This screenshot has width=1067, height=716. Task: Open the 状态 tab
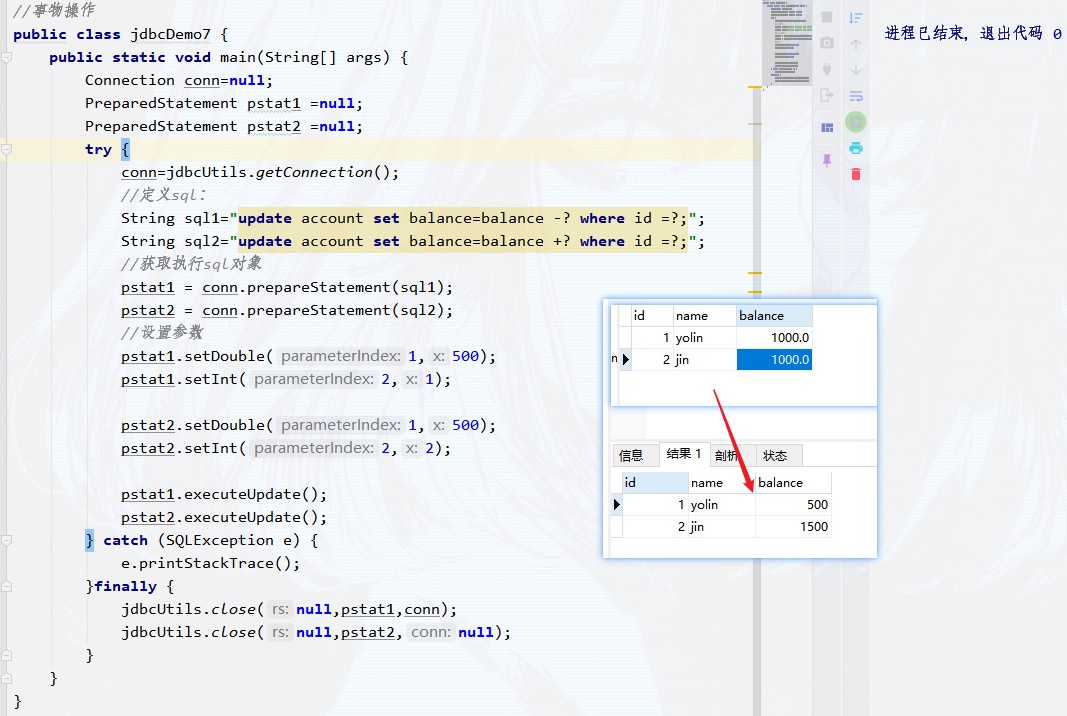point(775,456)
